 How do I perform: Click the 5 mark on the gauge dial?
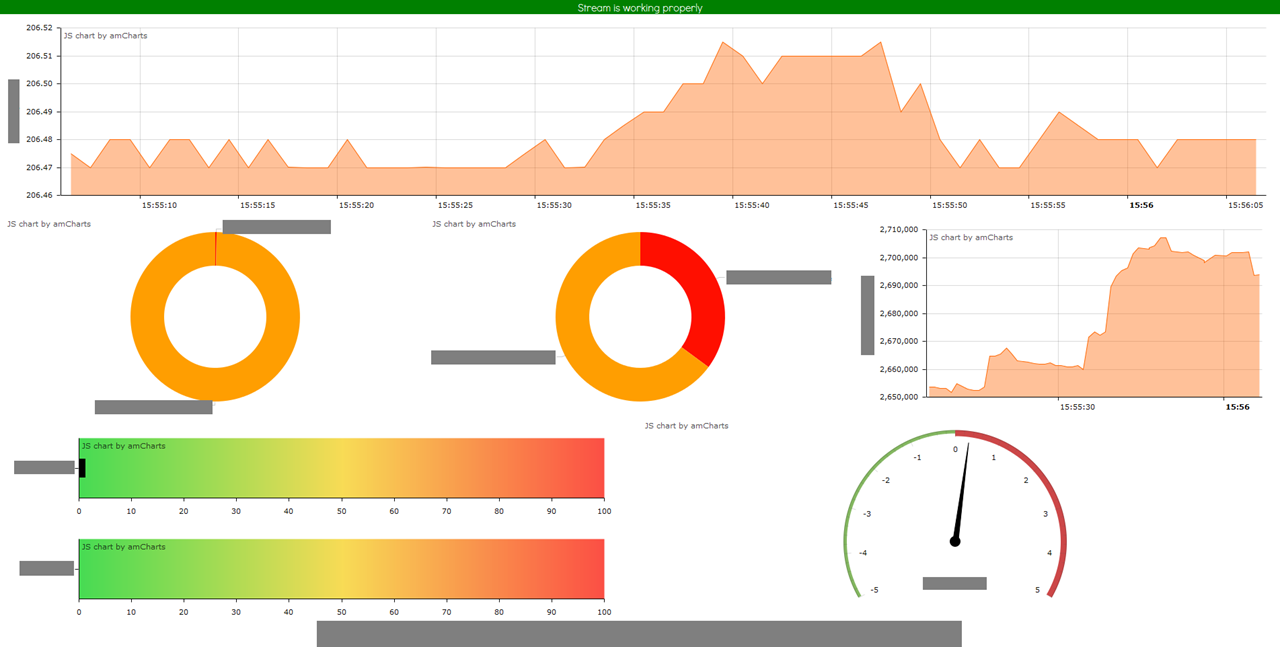coord(1037,590)
